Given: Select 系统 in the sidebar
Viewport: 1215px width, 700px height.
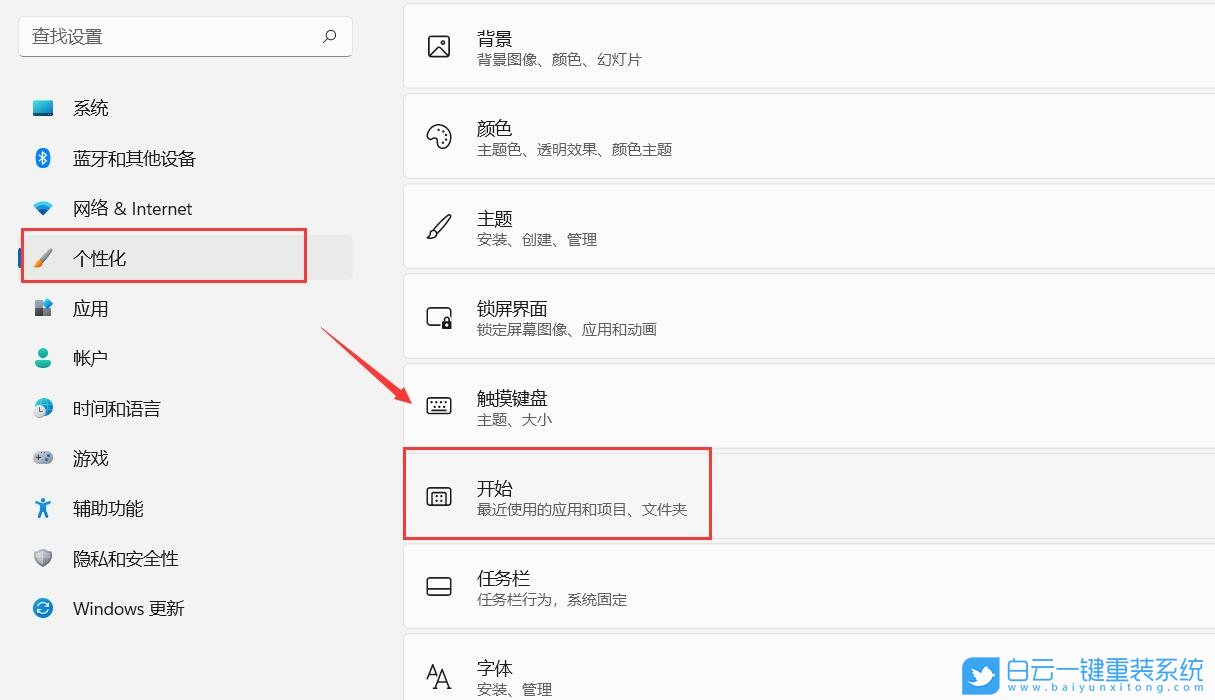Looking at the screenshot, I should [x=90, y=108].
